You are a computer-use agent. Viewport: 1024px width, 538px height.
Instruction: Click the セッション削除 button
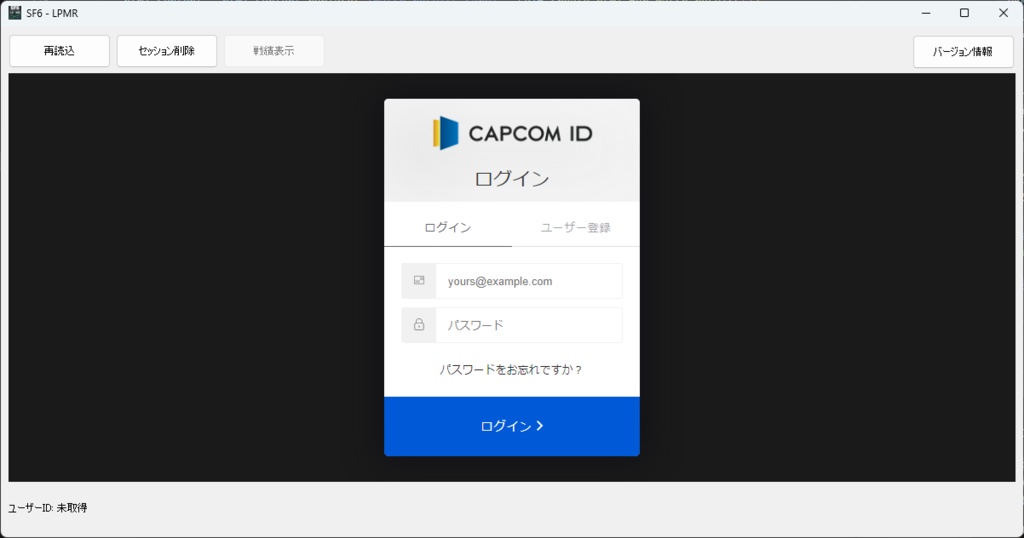167,51
